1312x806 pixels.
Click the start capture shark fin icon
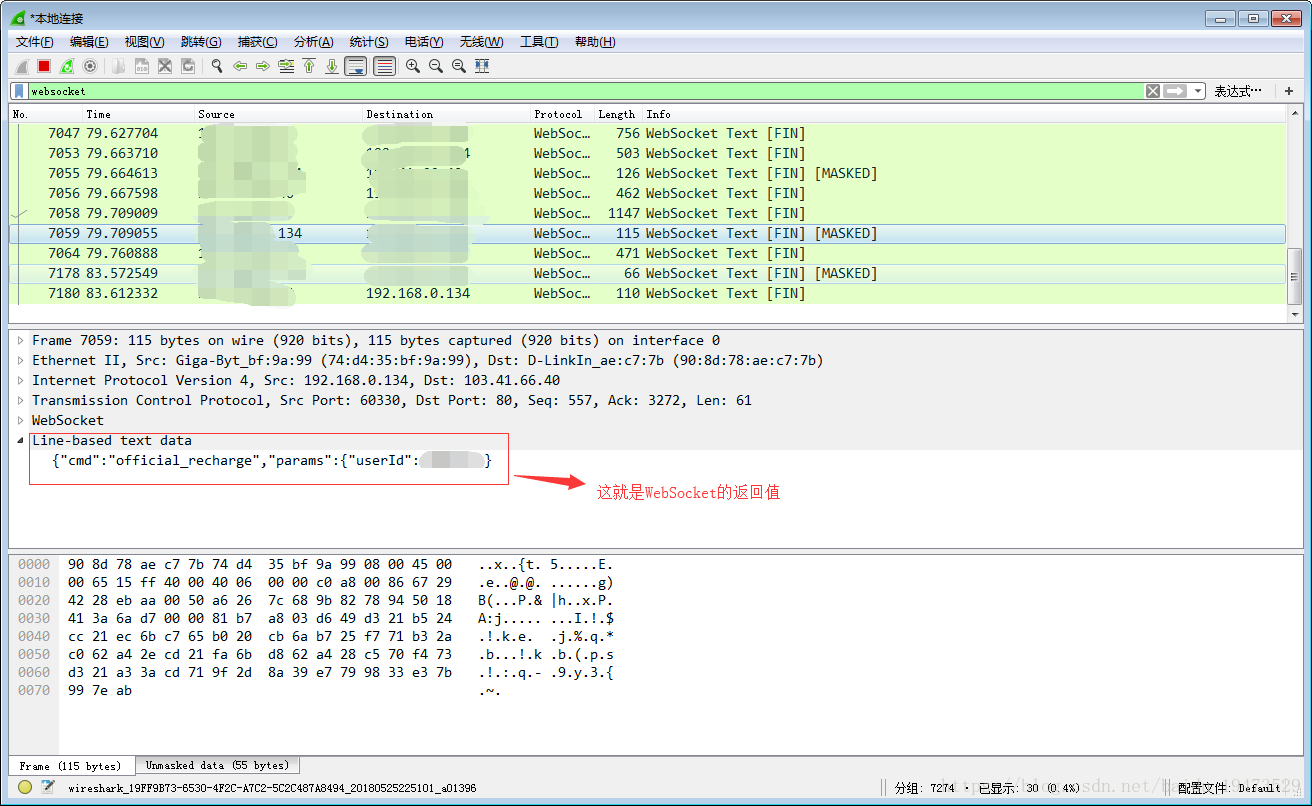21,66
